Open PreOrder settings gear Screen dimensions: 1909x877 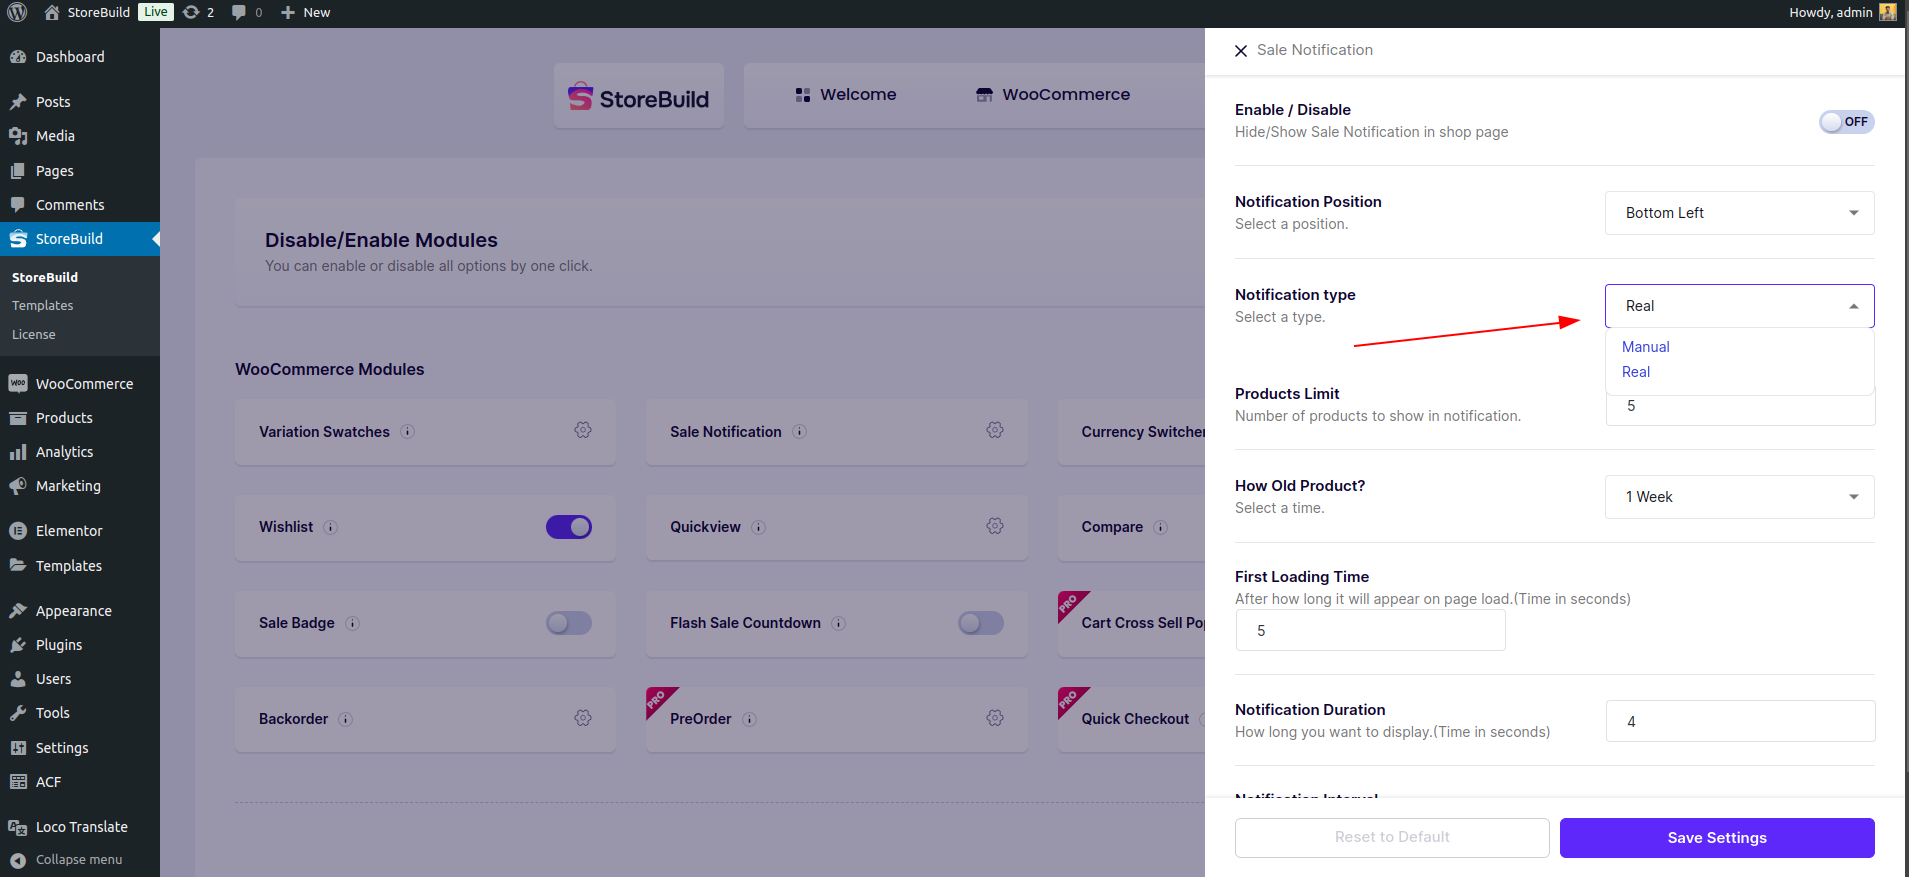pos(995,718)
